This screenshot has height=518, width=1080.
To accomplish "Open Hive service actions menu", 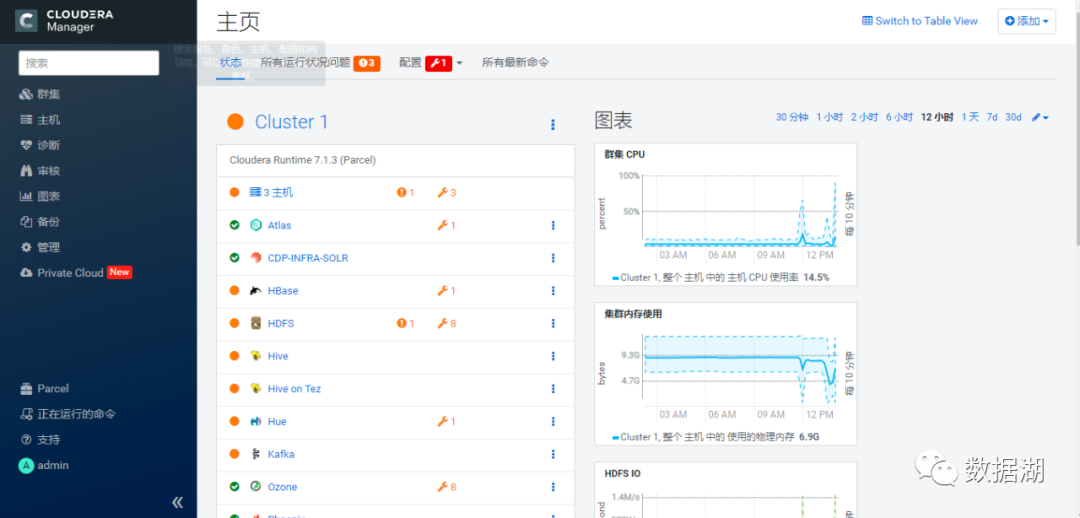I will click(x=552, y=356).
